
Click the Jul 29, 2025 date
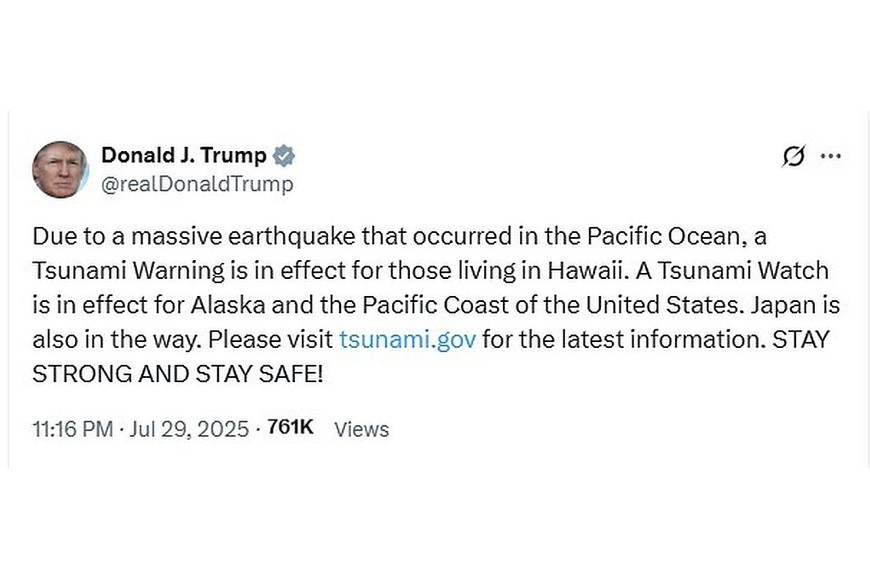(189, 429)
